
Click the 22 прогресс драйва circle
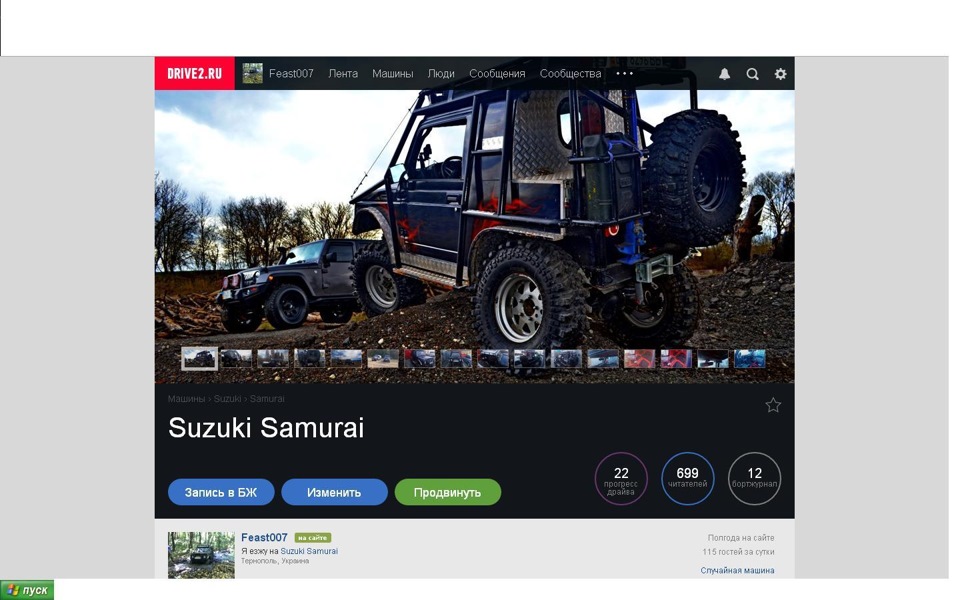click(621, 479)
